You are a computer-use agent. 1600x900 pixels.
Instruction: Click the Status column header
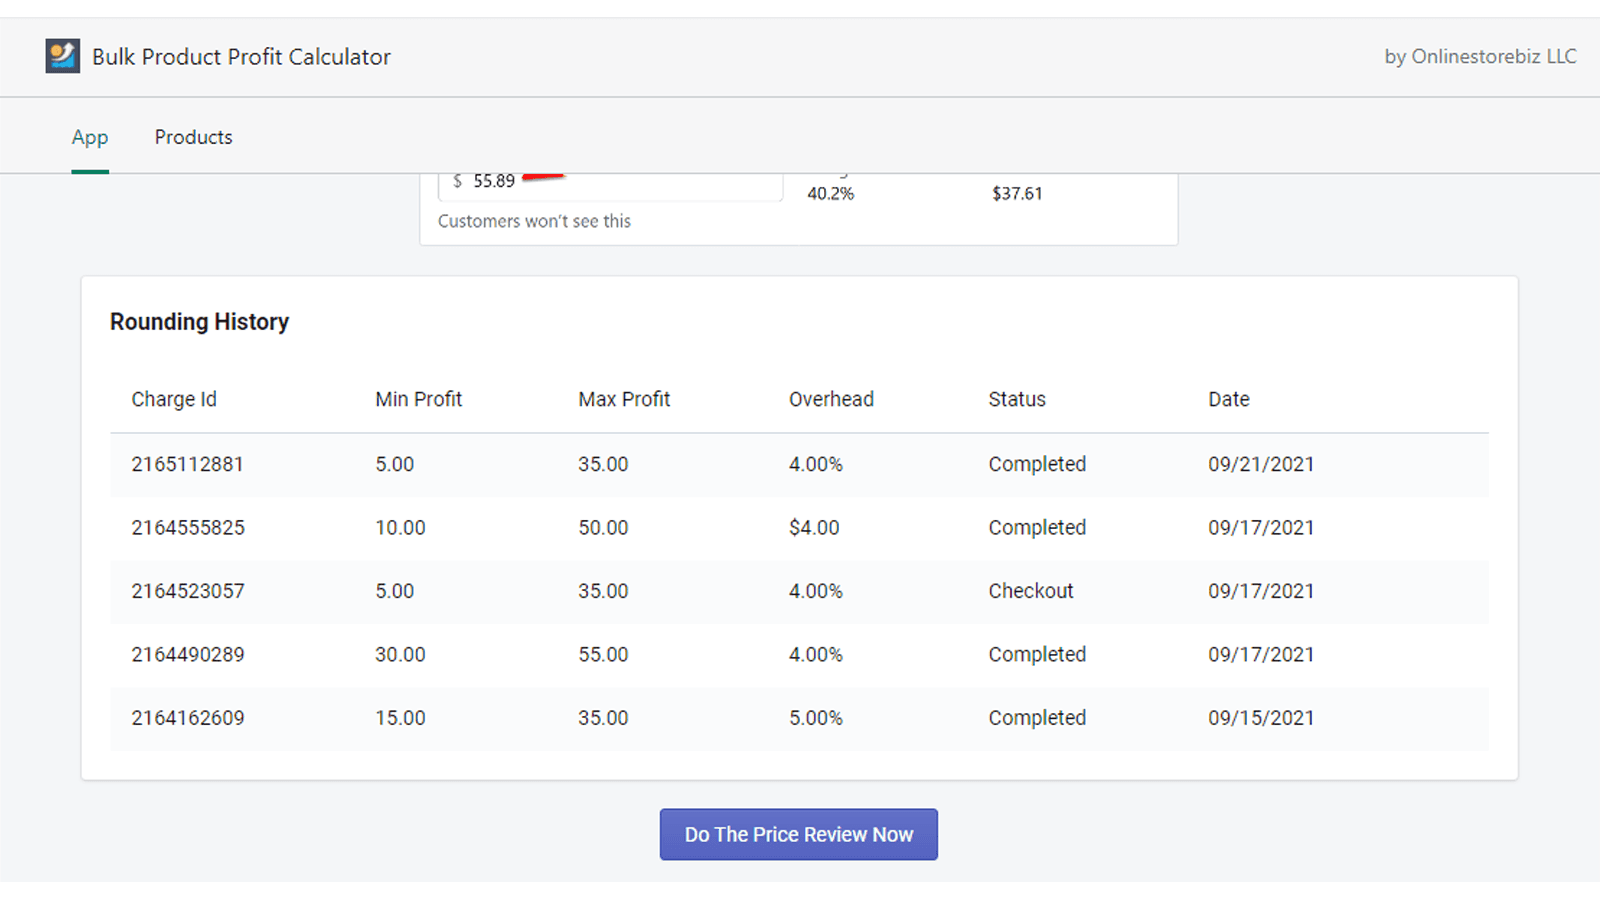click(x=1016, y=399)
